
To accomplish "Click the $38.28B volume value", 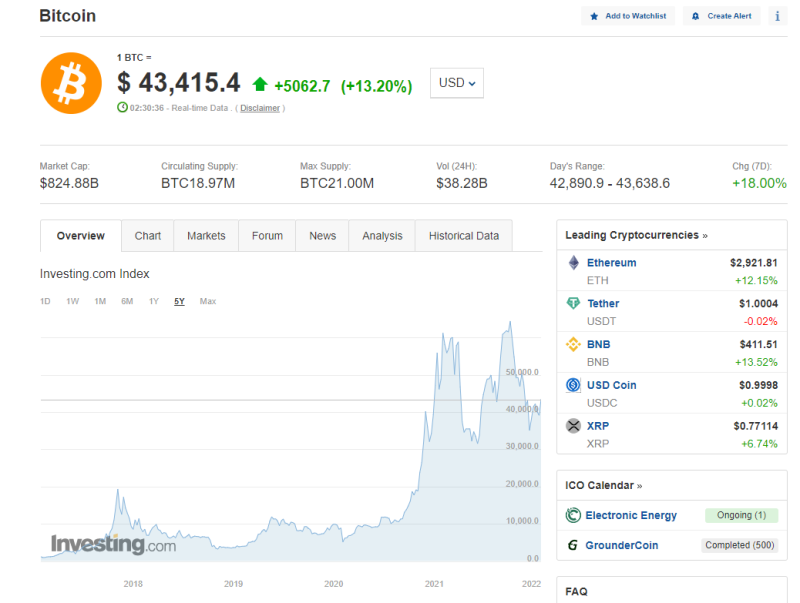I will tap(462, 183).
